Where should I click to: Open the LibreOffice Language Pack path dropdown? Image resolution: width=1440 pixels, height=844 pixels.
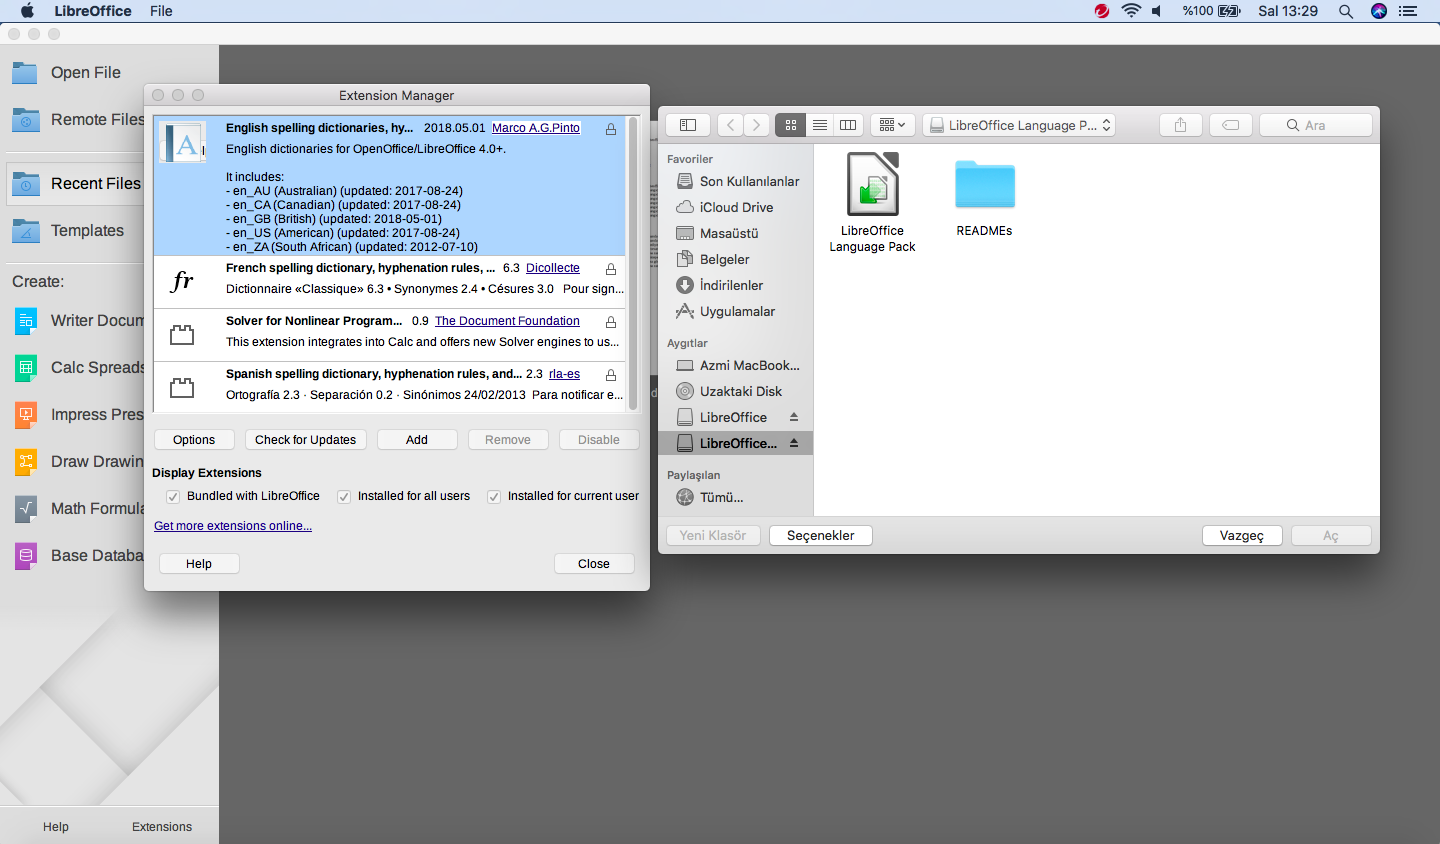point(1018,125)
